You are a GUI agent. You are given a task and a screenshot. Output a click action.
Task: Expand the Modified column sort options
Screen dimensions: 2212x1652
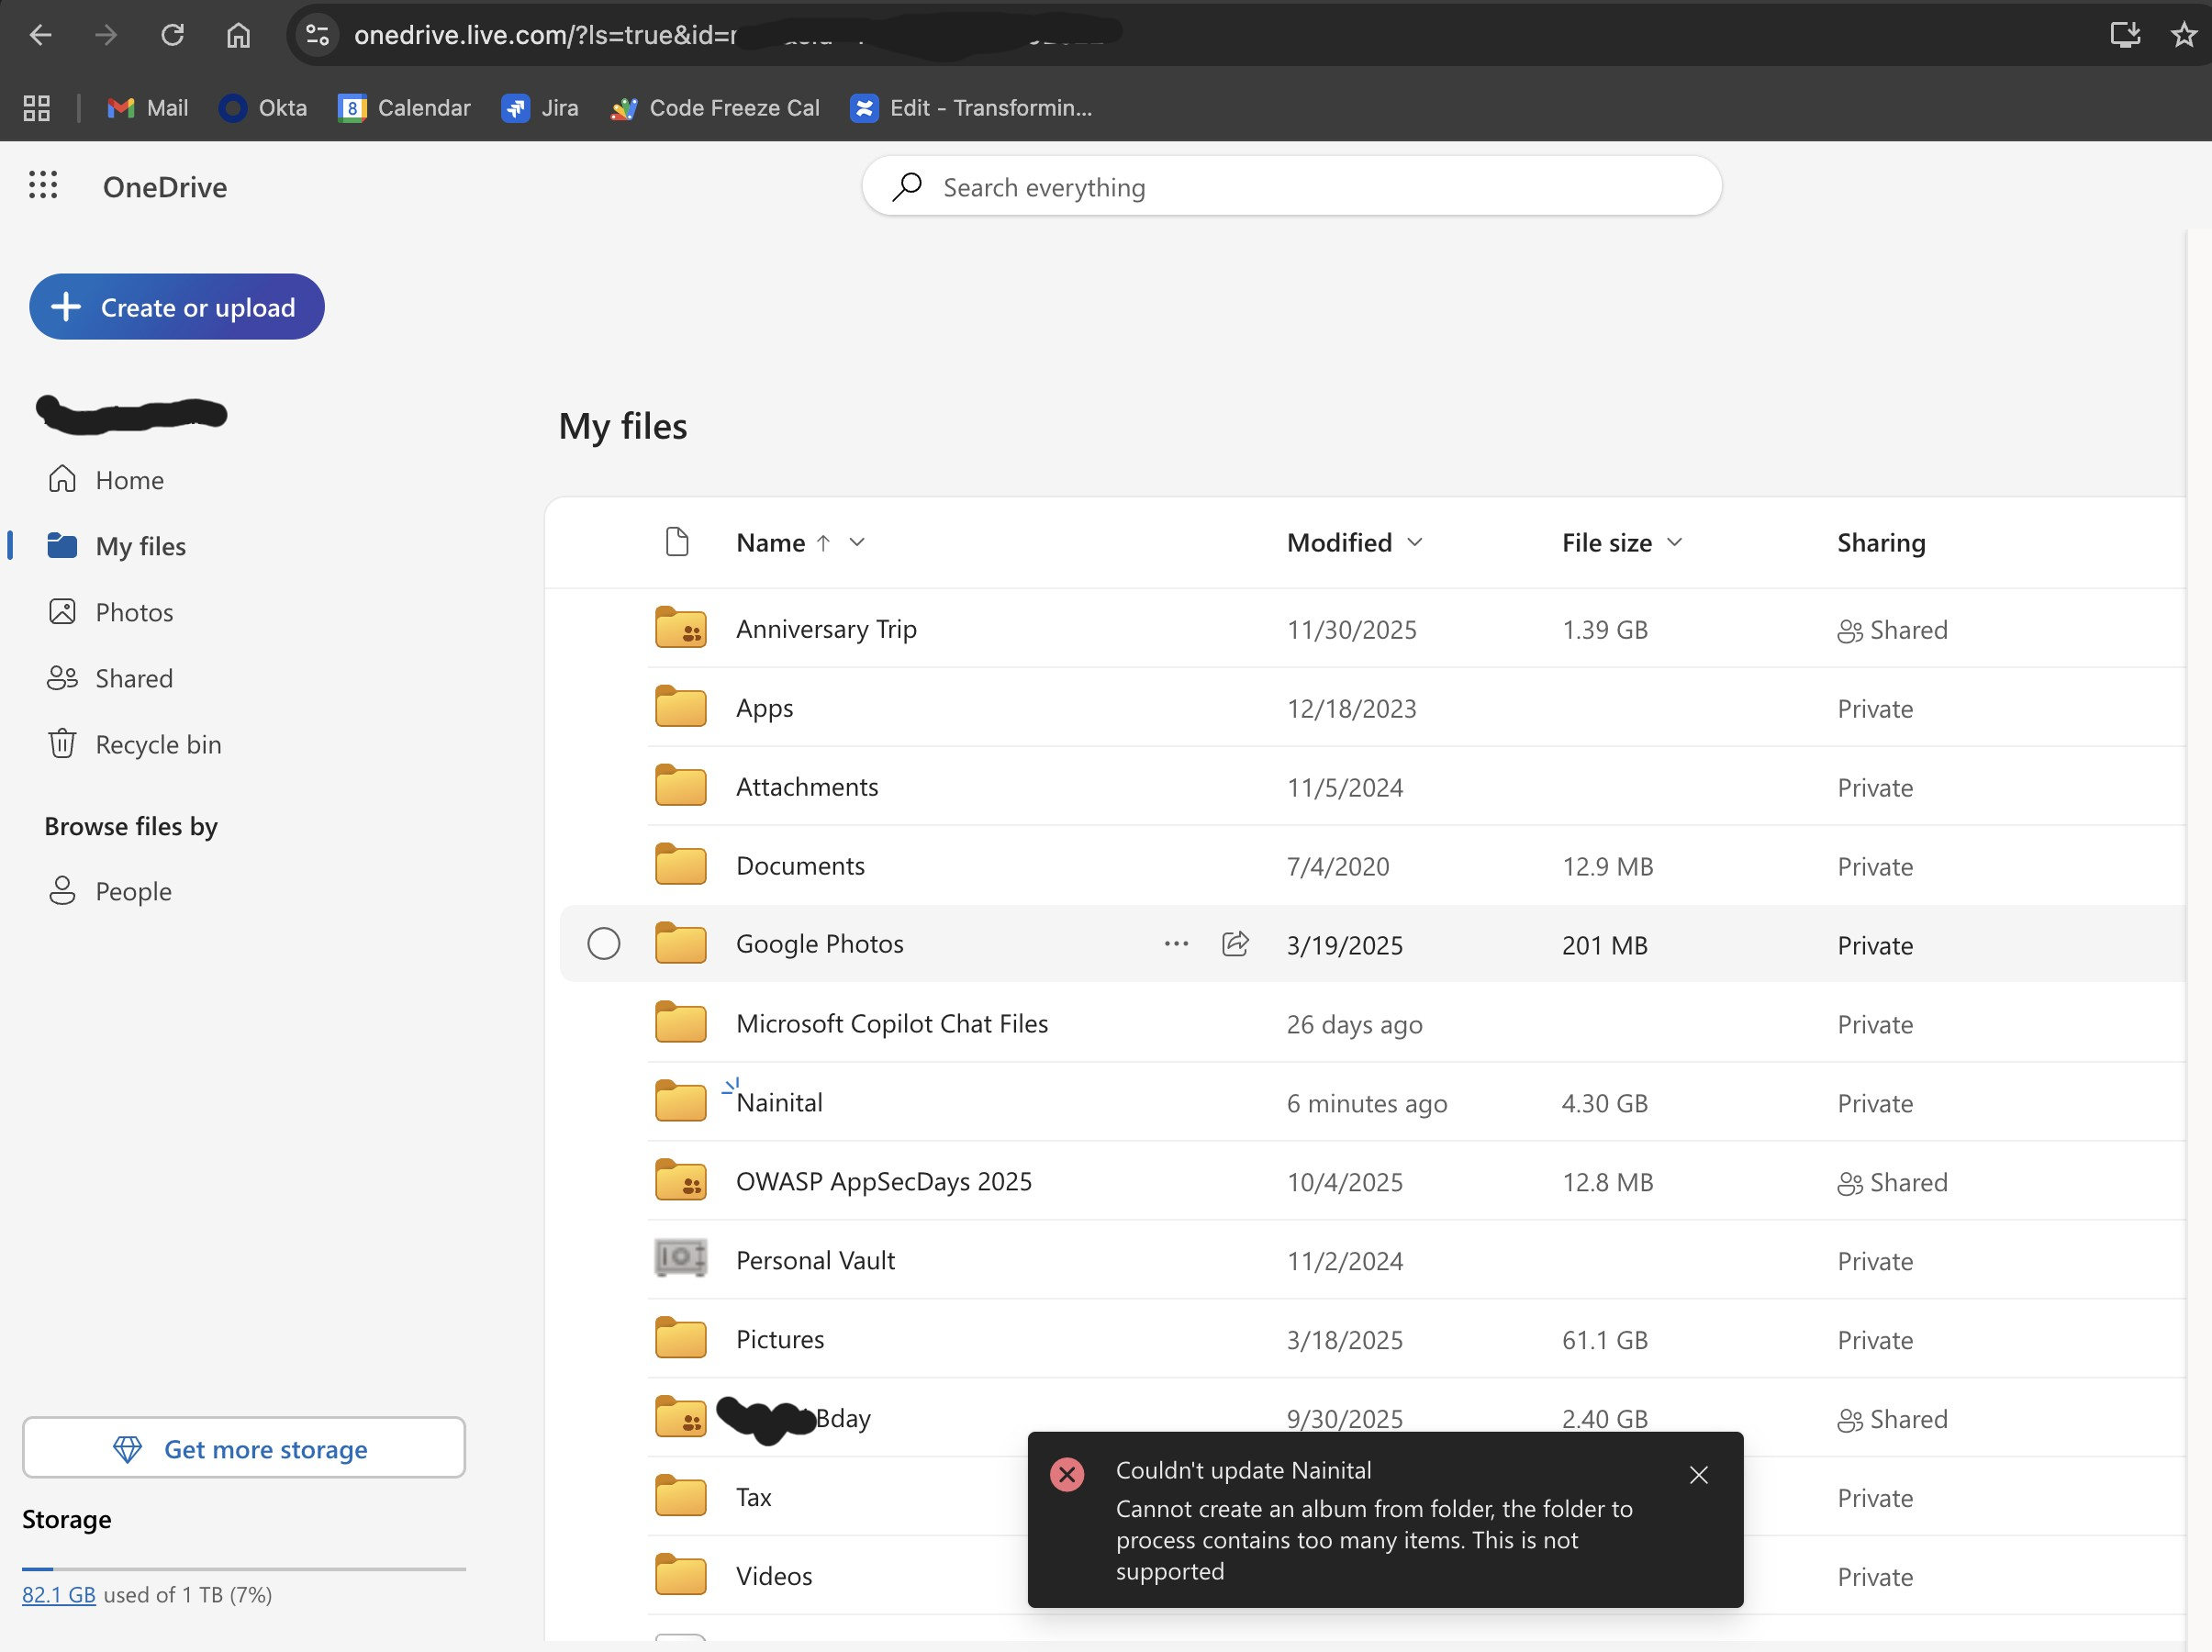tap(1414, 542)
